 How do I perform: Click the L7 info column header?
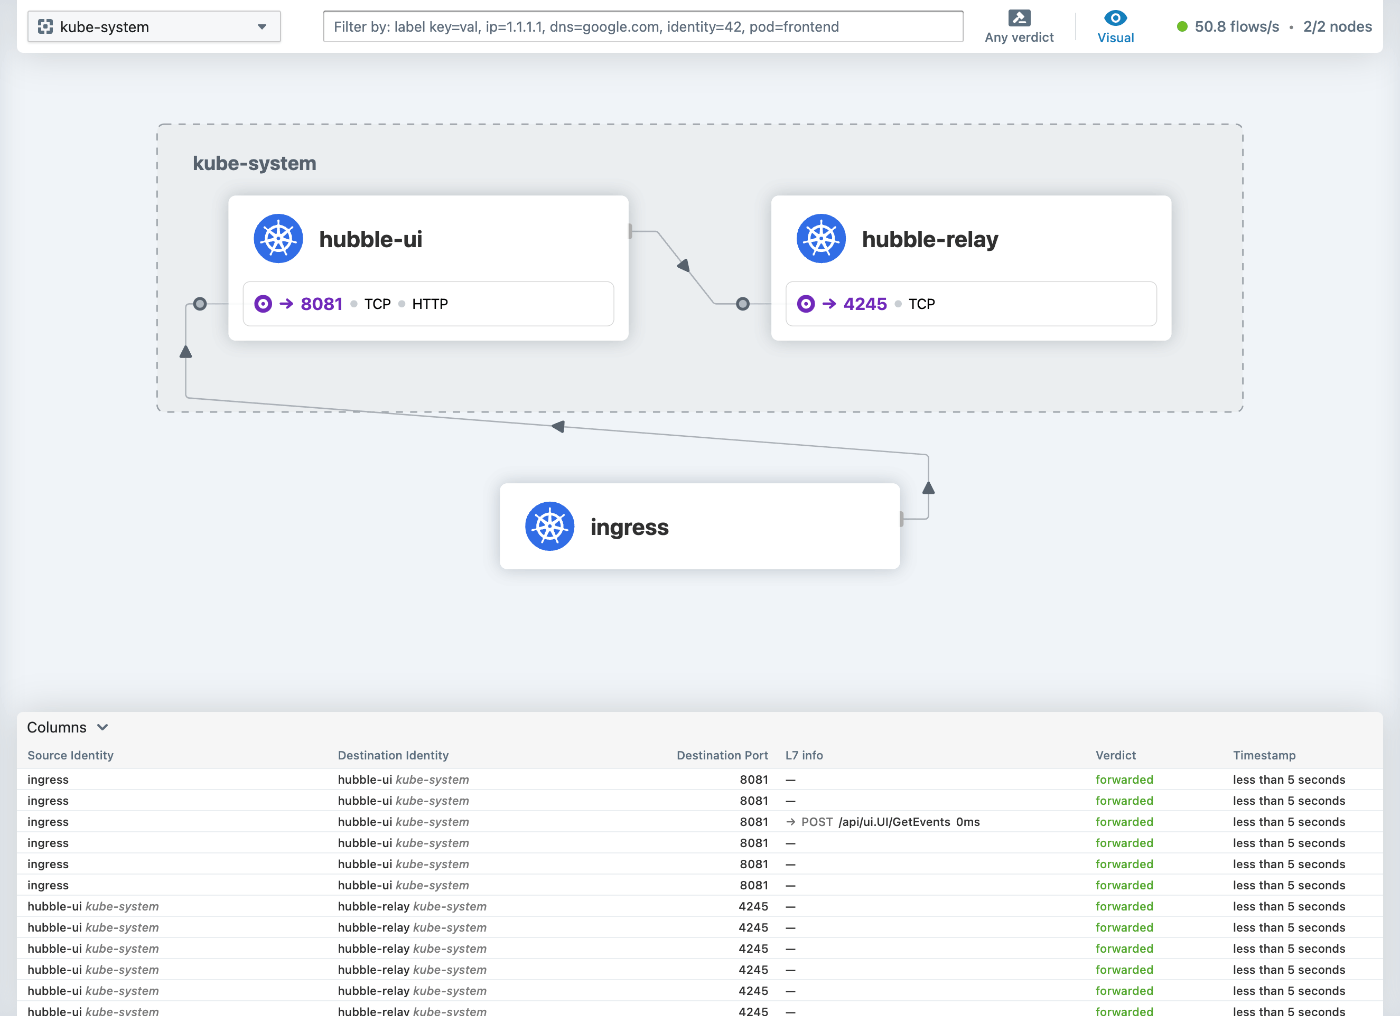[804, 755]
